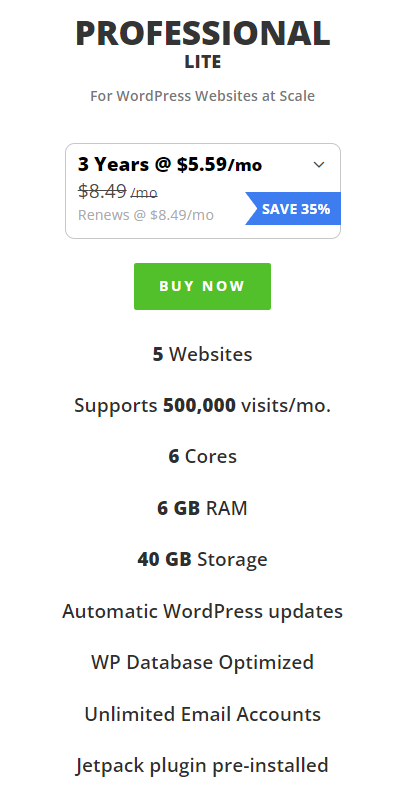Screen dimensions: 420x797
Task: Open the 3 Years @ $5.59/mo term dropdown
Action: [203, 191]
